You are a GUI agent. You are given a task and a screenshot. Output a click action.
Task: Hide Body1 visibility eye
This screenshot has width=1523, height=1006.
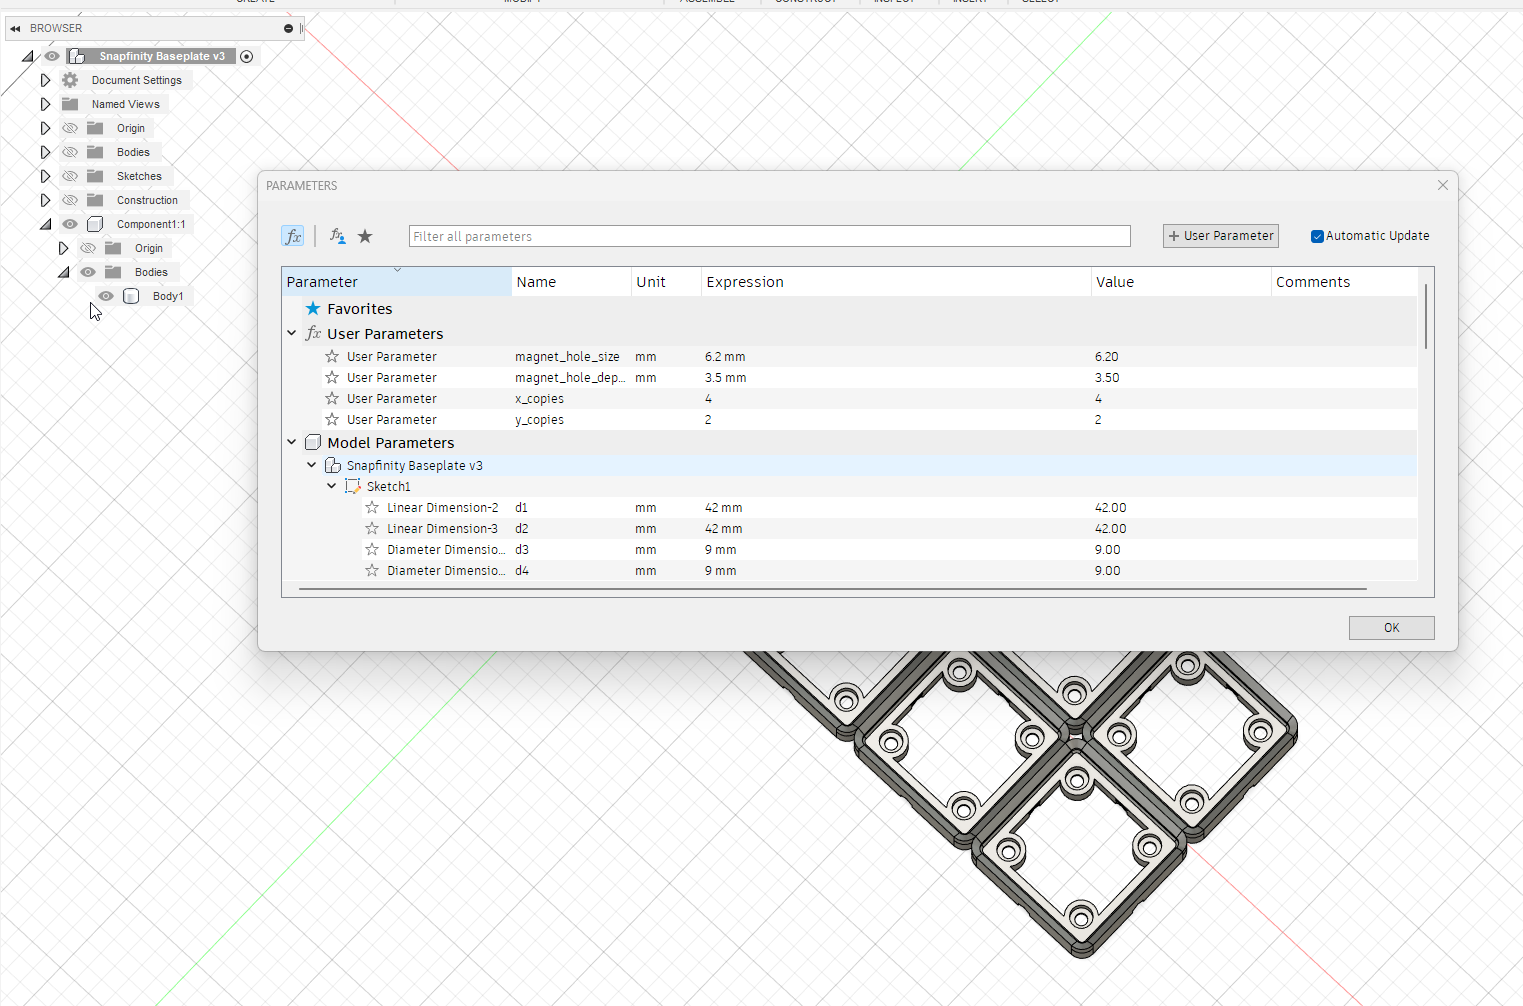pos(106,296)
